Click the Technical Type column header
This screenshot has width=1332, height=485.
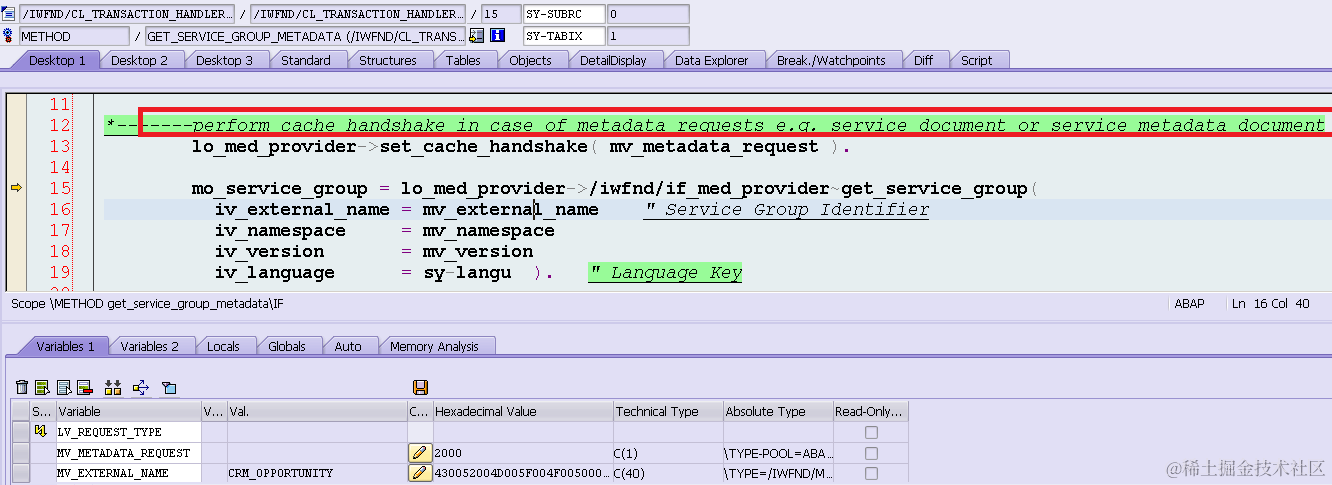click(x=668, y=411)
